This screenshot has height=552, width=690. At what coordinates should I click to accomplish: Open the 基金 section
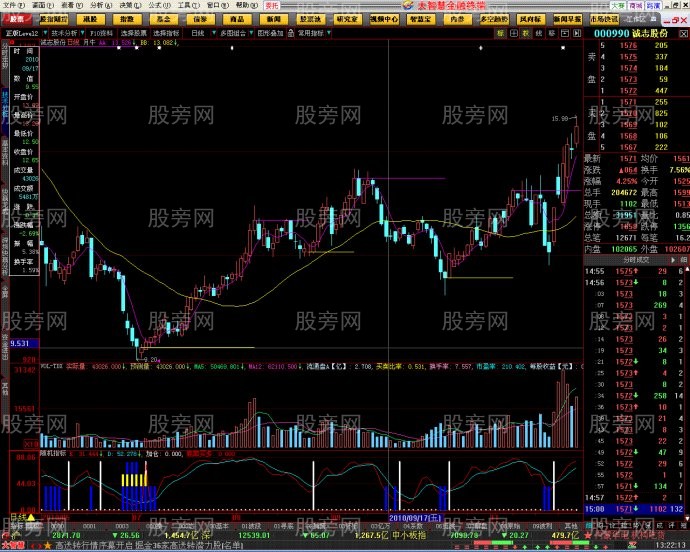(164, 19)
